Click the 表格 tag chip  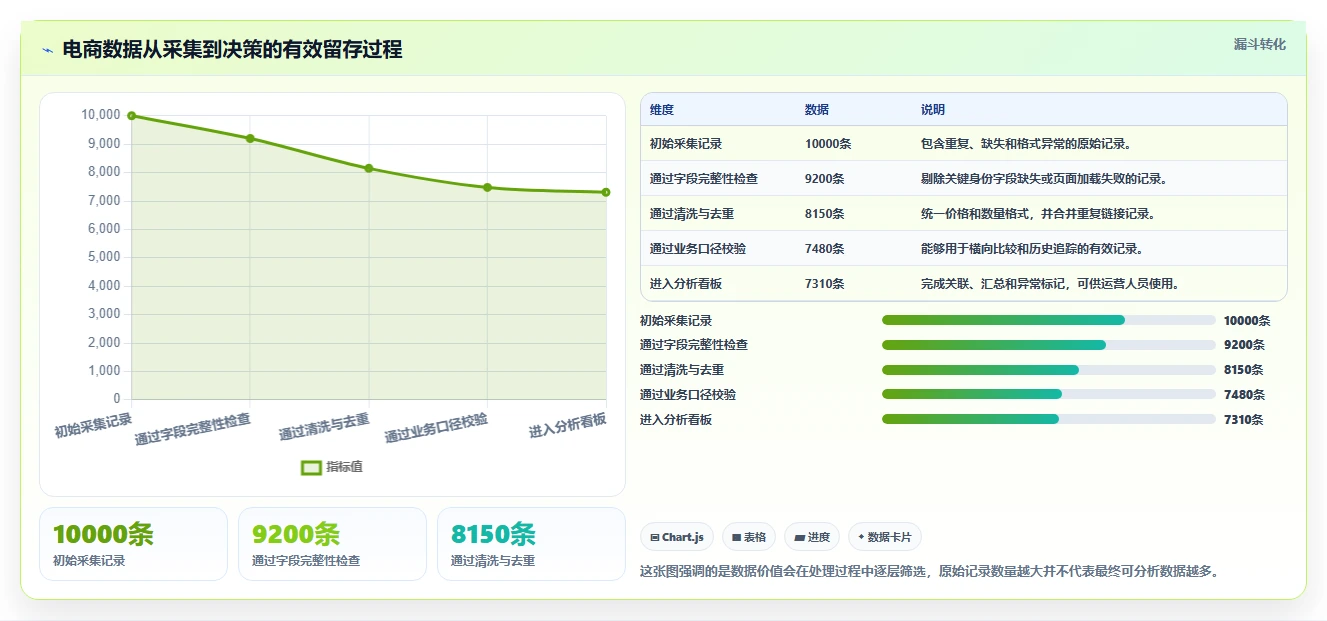749,537
